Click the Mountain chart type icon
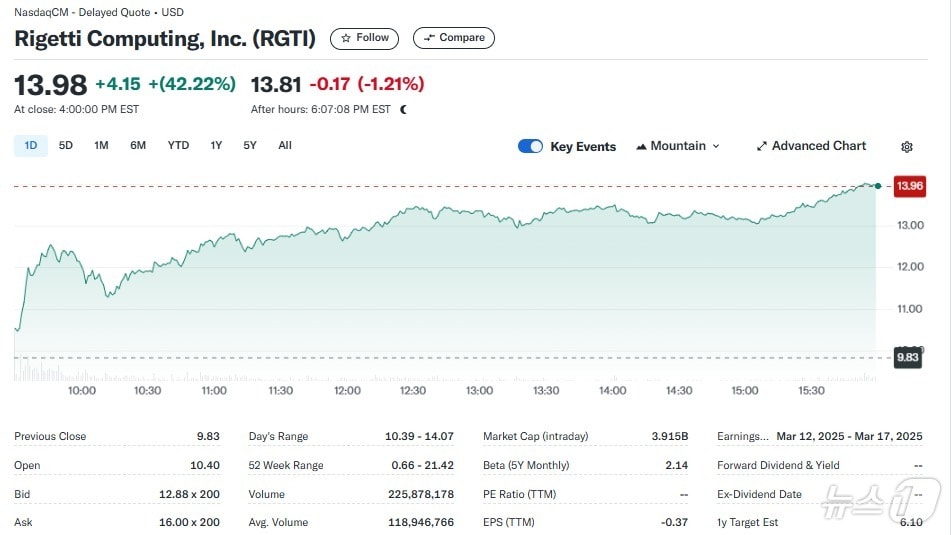Image resolution: width=951 pixels, height=535 pixels. tap(641, 147)
